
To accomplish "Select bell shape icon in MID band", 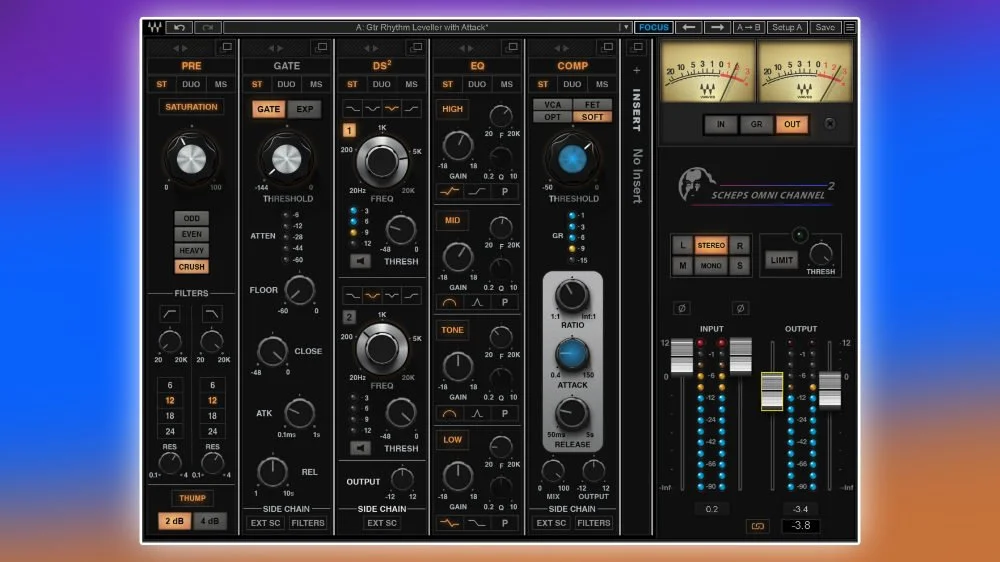I will tap(477, 302).
